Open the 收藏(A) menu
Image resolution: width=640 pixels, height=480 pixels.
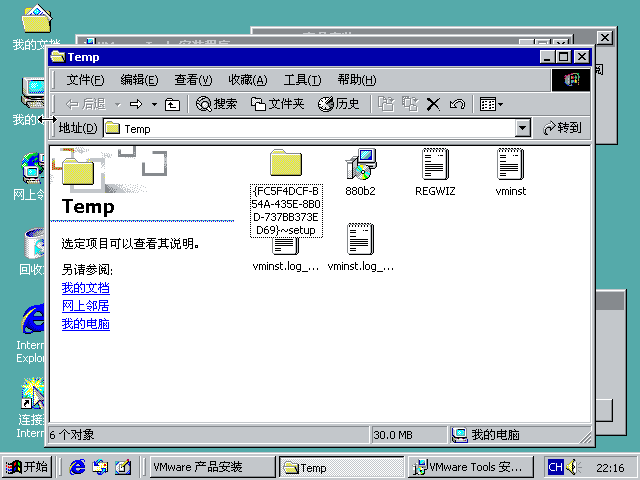coord(247,80)
